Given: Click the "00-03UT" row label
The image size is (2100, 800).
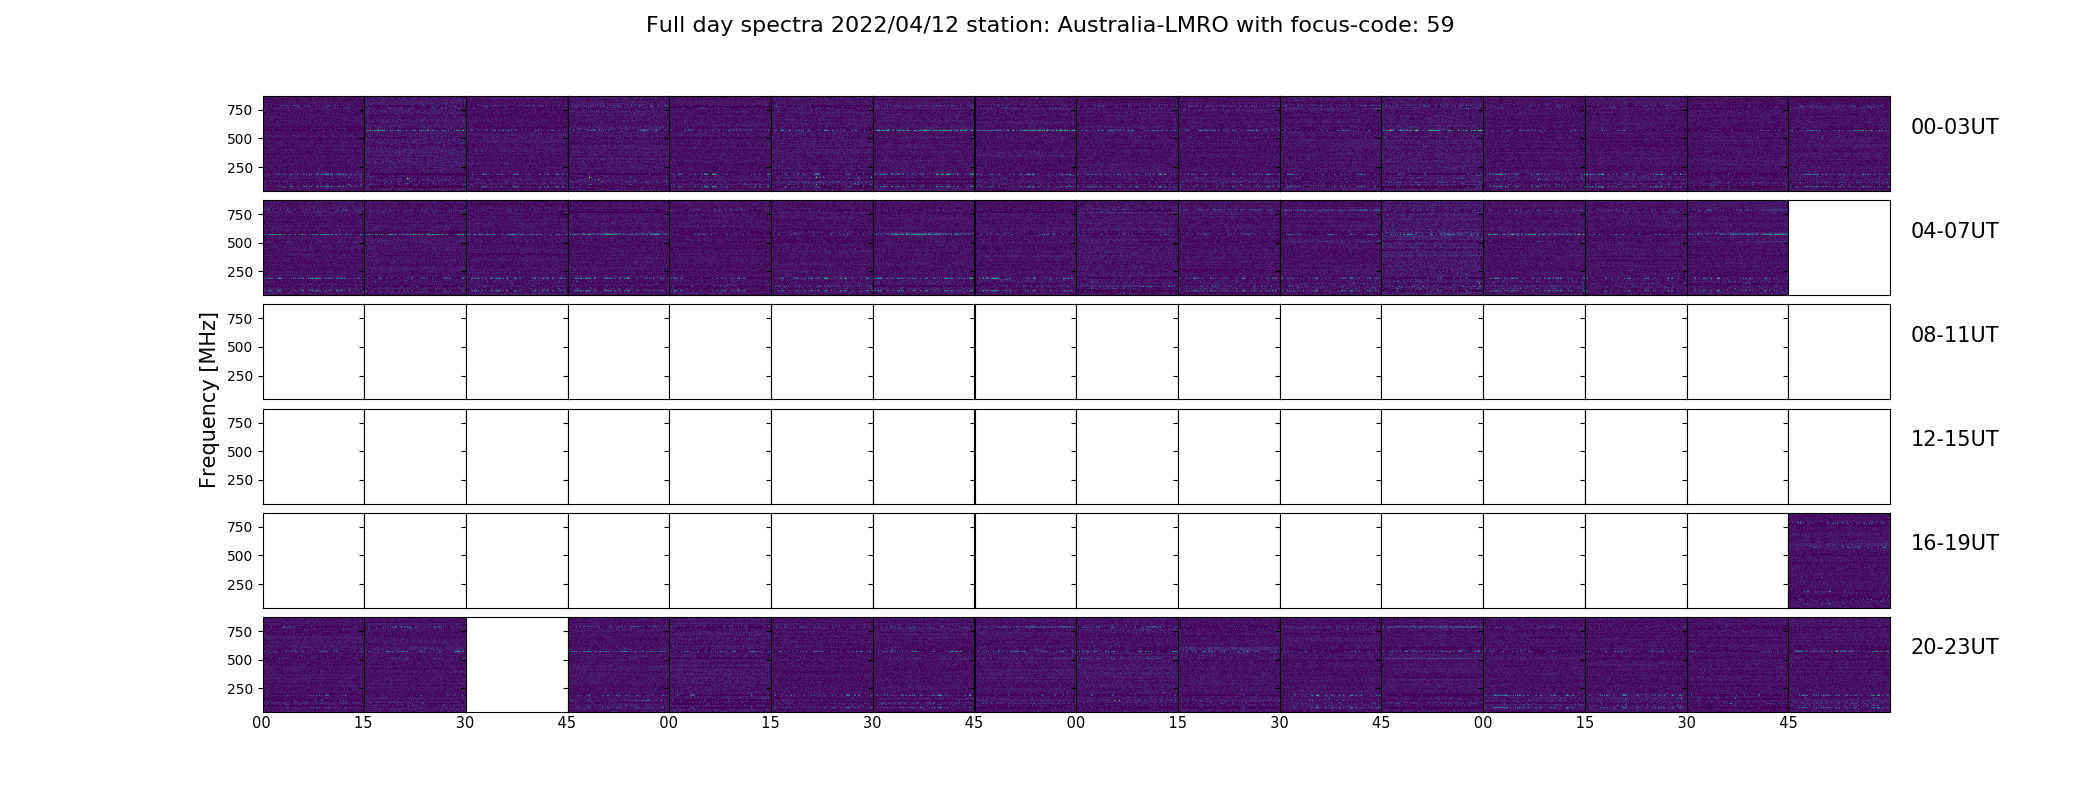Looking at the screenshot, I should [1954, 127].
